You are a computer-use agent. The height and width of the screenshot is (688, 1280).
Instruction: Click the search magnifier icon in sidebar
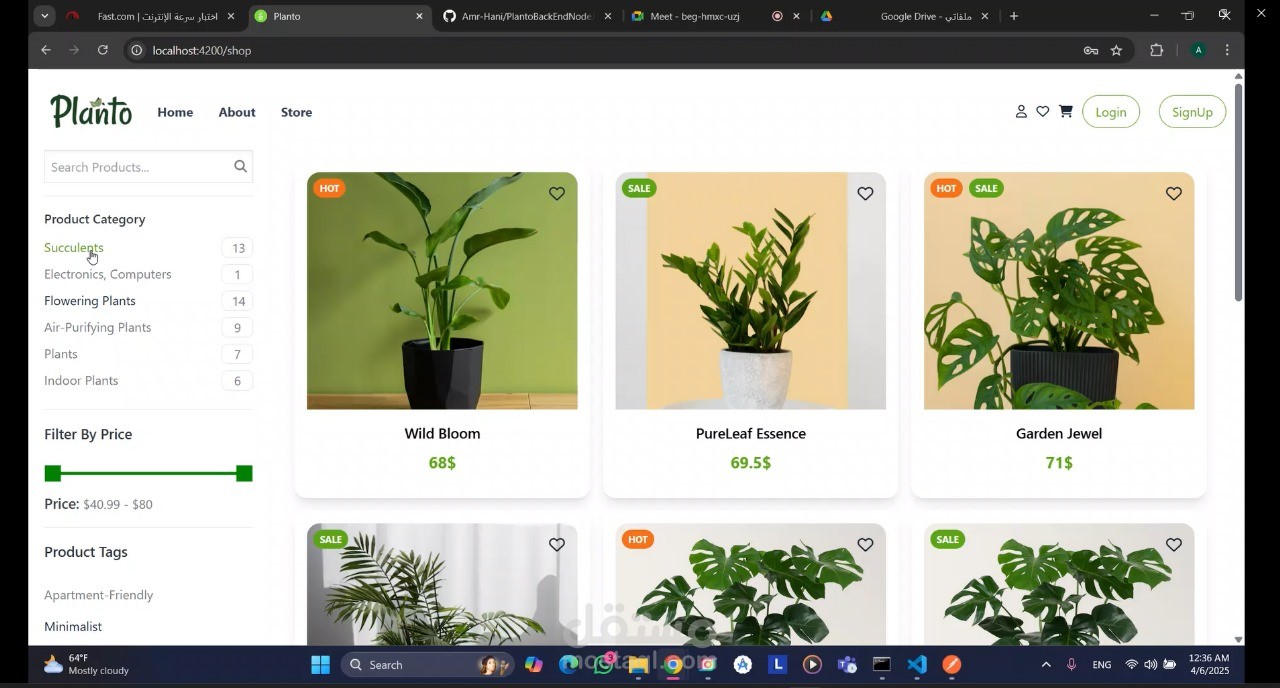240,167
